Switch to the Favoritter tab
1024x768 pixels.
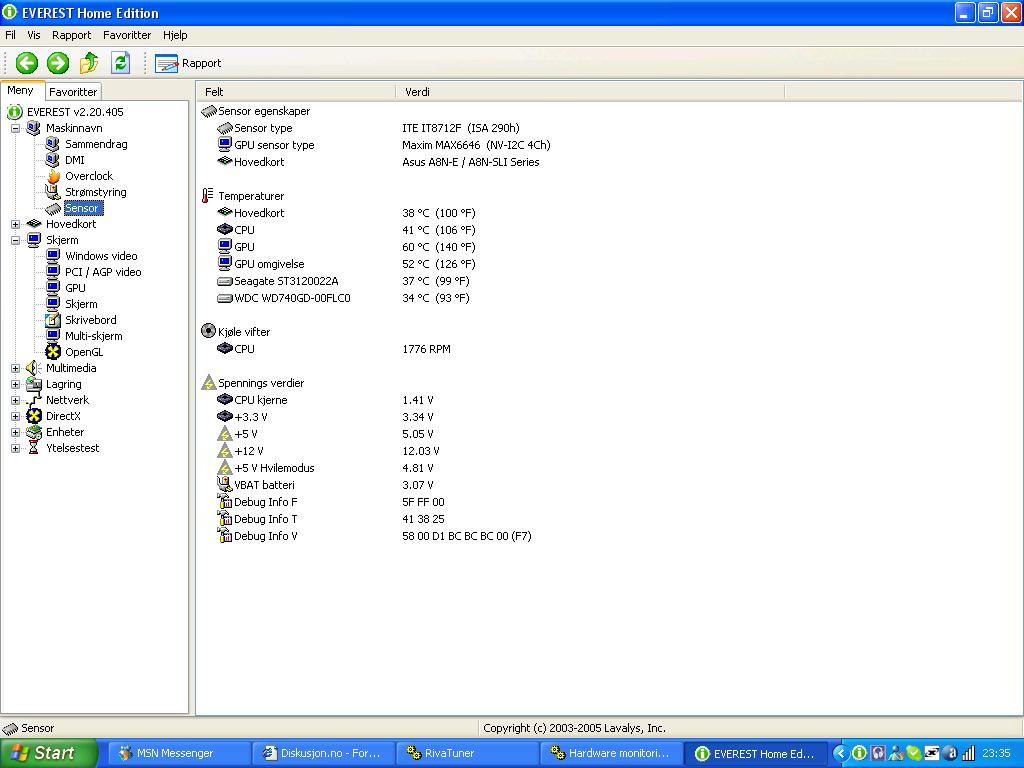(x=73, y=92)
